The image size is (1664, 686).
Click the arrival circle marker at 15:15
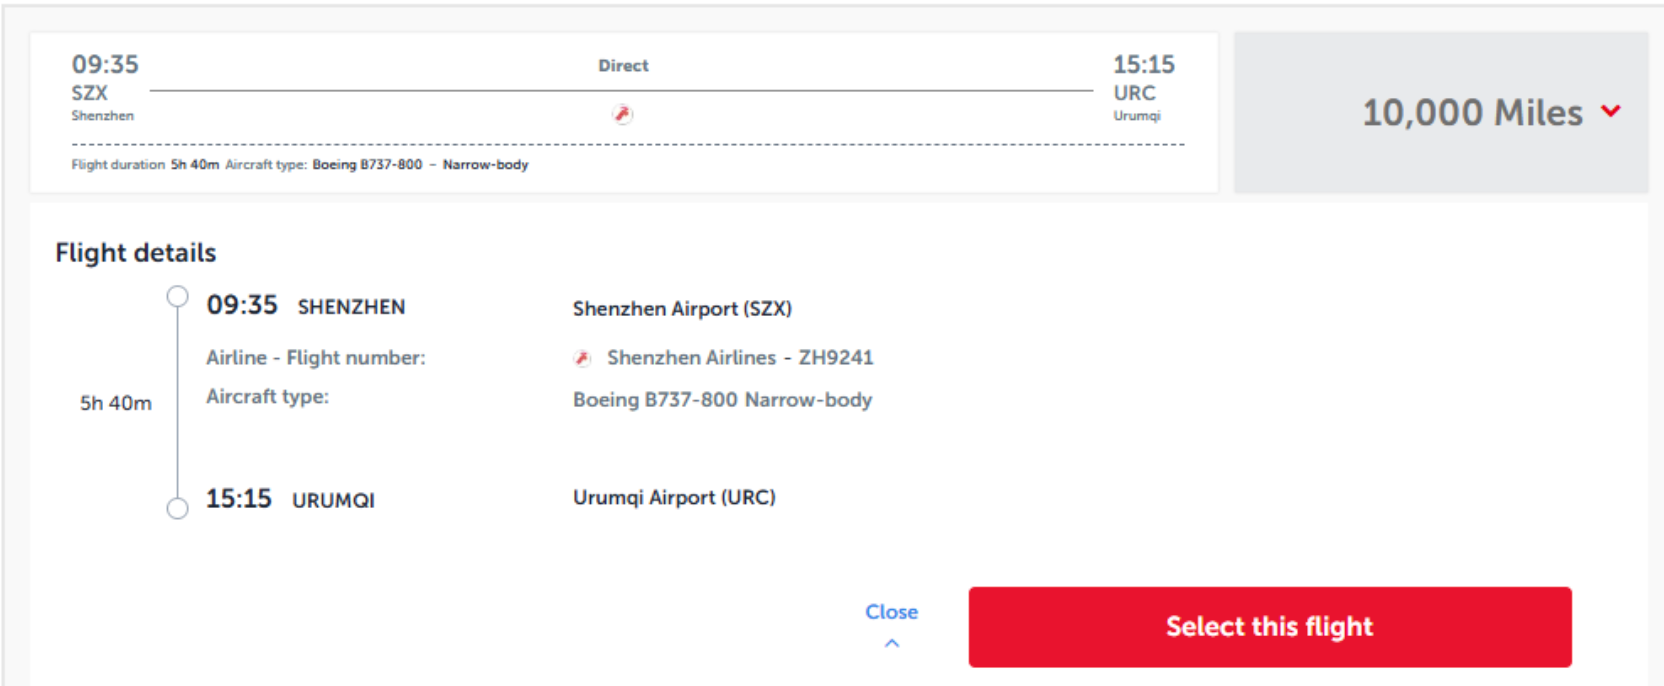tap(177, 508)
